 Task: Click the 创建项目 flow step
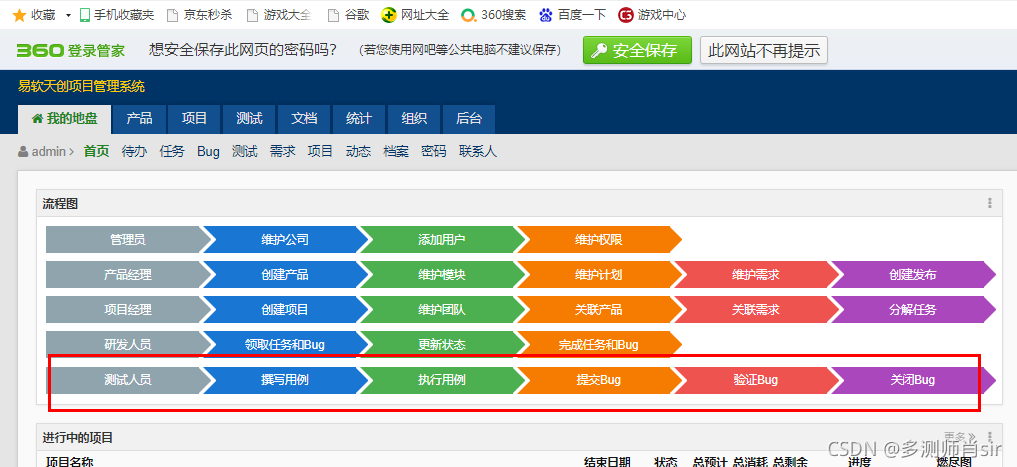(285, 309)
